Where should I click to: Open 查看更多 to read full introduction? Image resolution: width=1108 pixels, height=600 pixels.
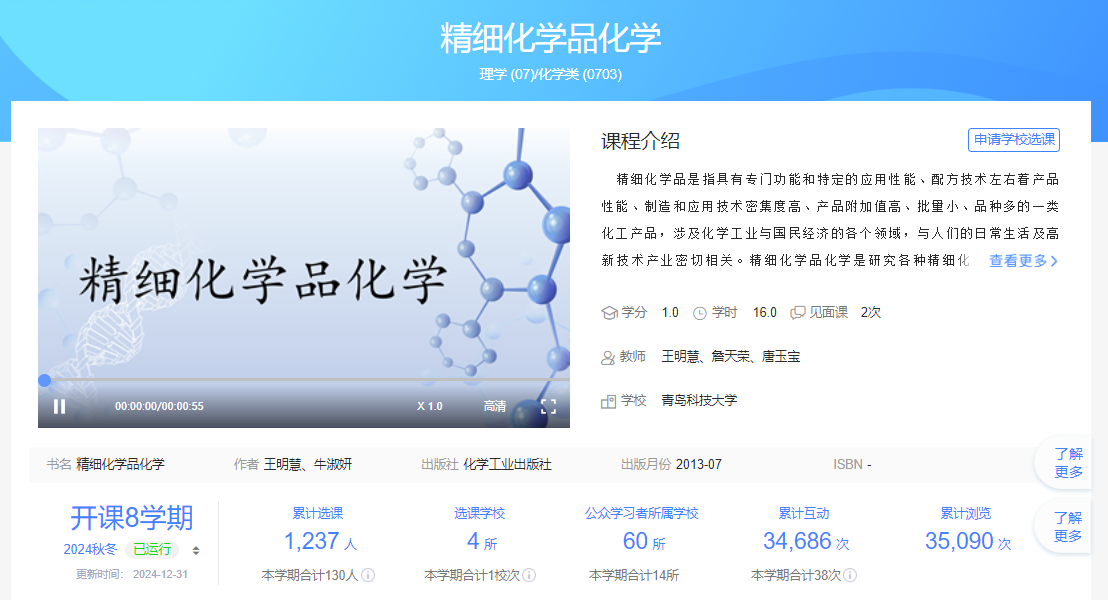coord(1023,261)
